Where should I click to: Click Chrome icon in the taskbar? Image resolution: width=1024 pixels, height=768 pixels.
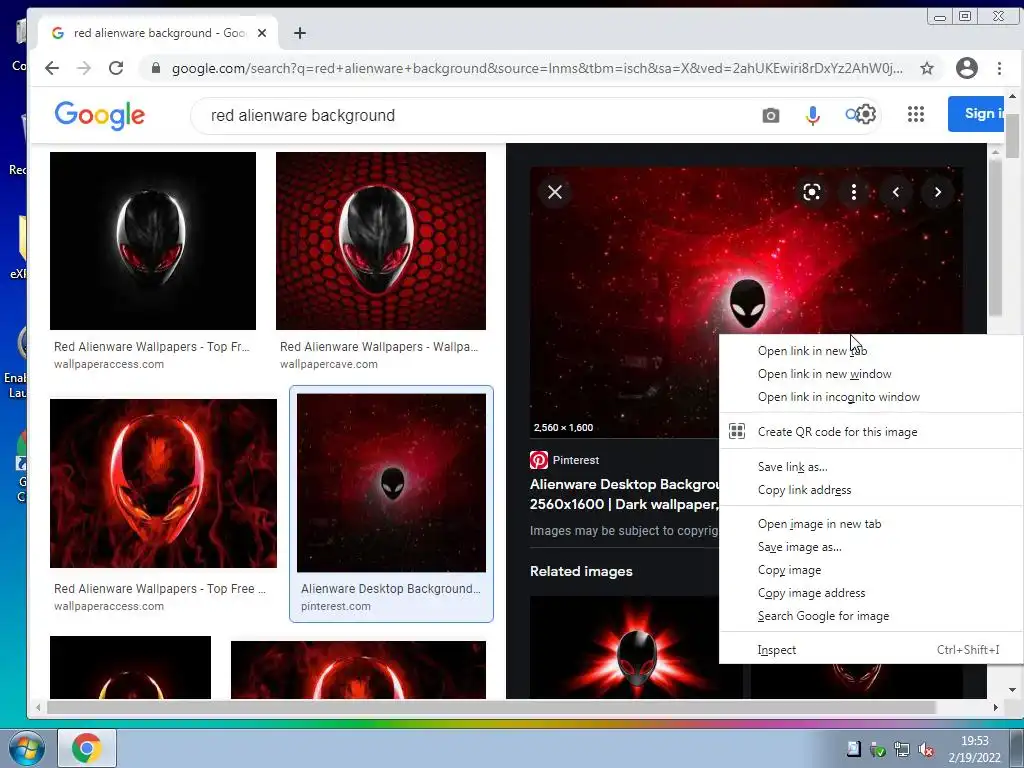[x=87, y=748]
